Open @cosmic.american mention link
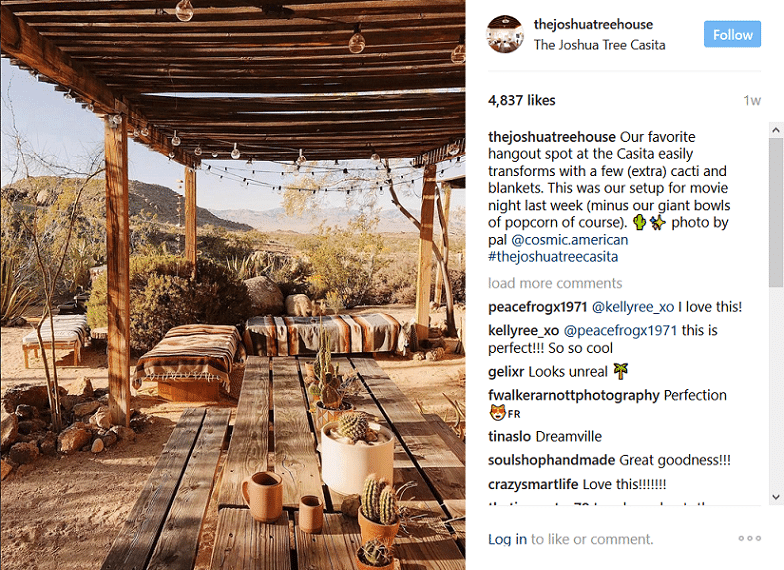Screen dimensions: 784x570 [569, 240]
